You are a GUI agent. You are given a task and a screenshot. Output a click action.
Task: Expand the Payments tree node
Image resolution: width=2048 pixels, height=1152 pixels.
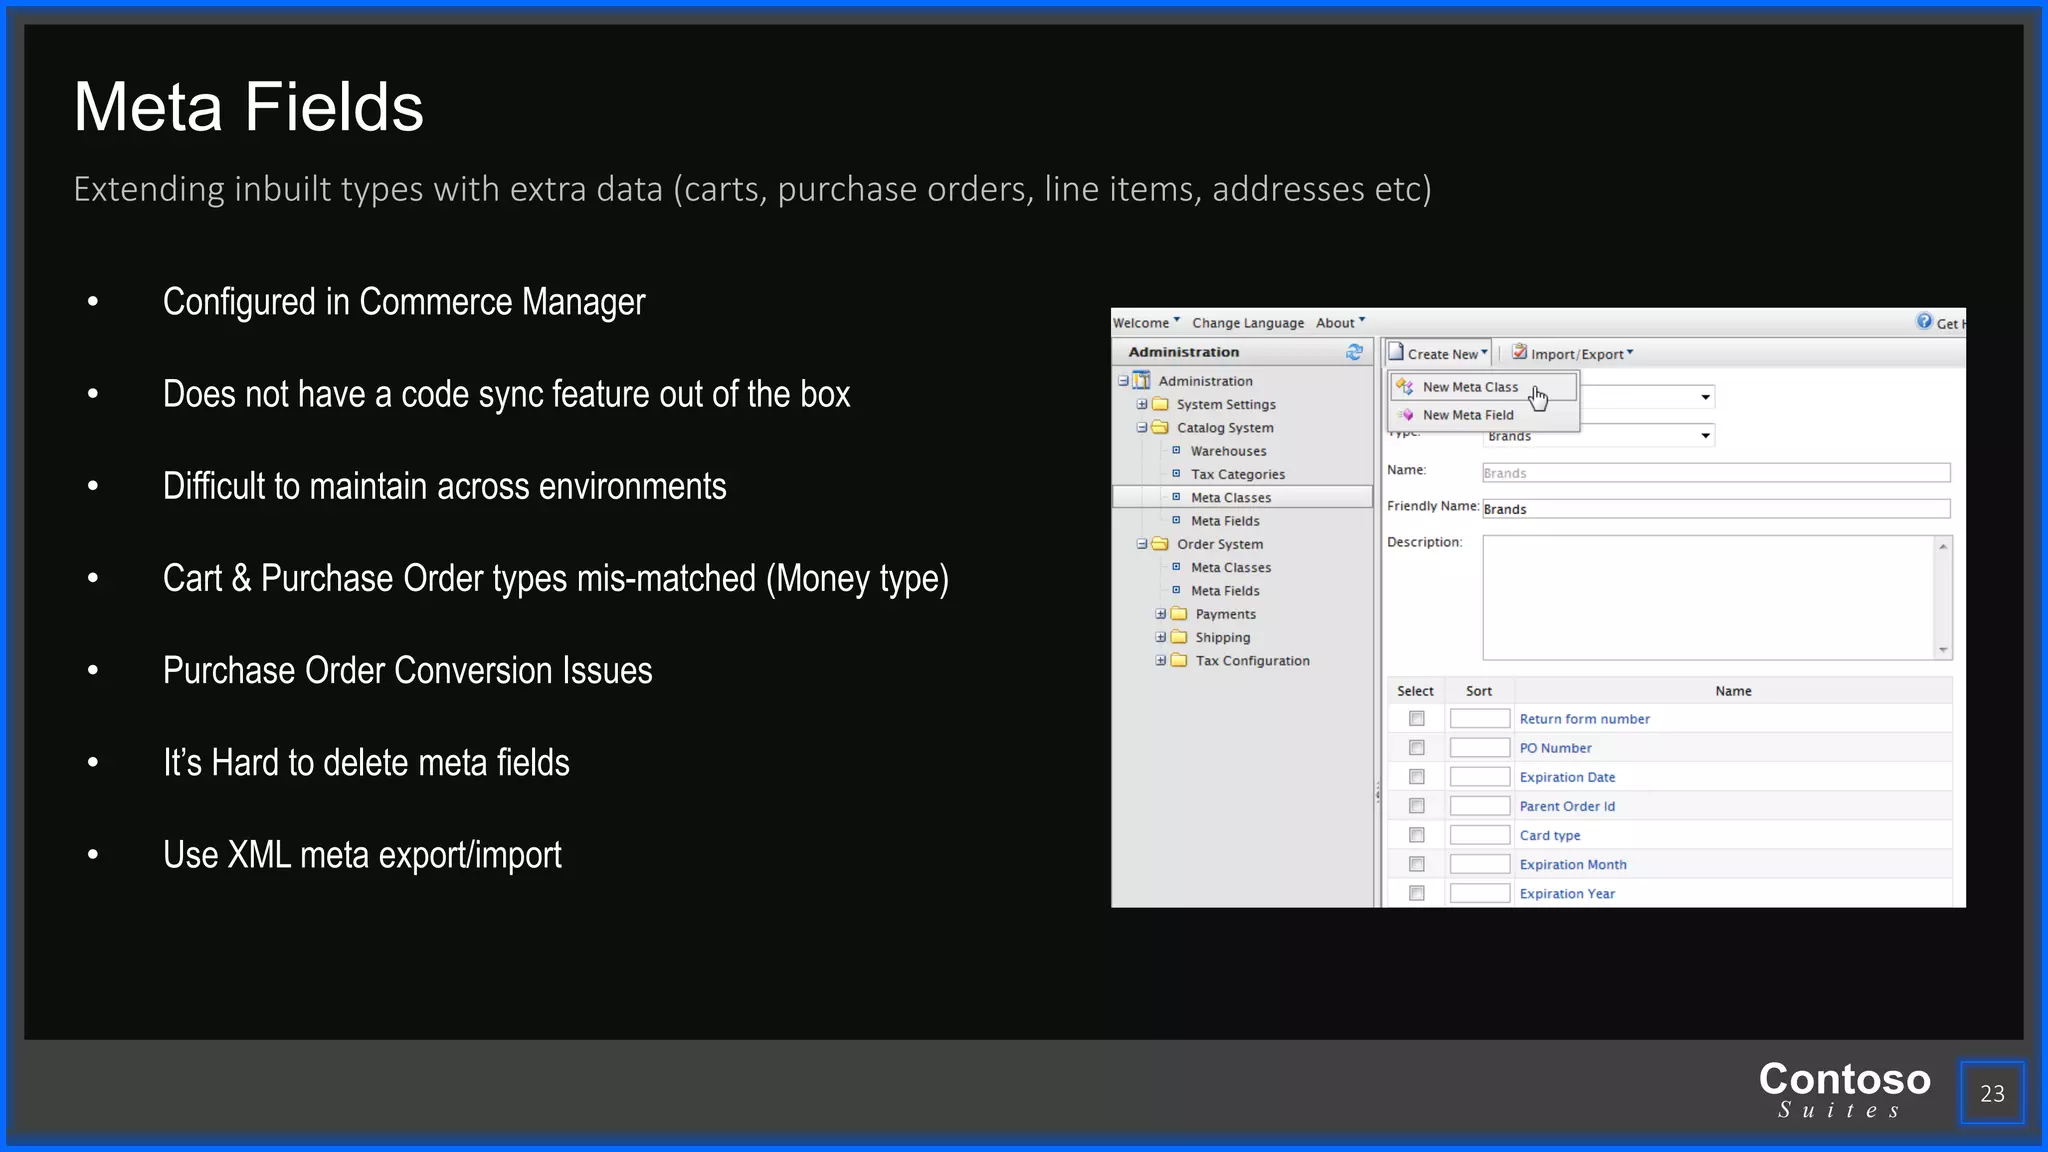pyautogui.click(x=1160, y=614)
